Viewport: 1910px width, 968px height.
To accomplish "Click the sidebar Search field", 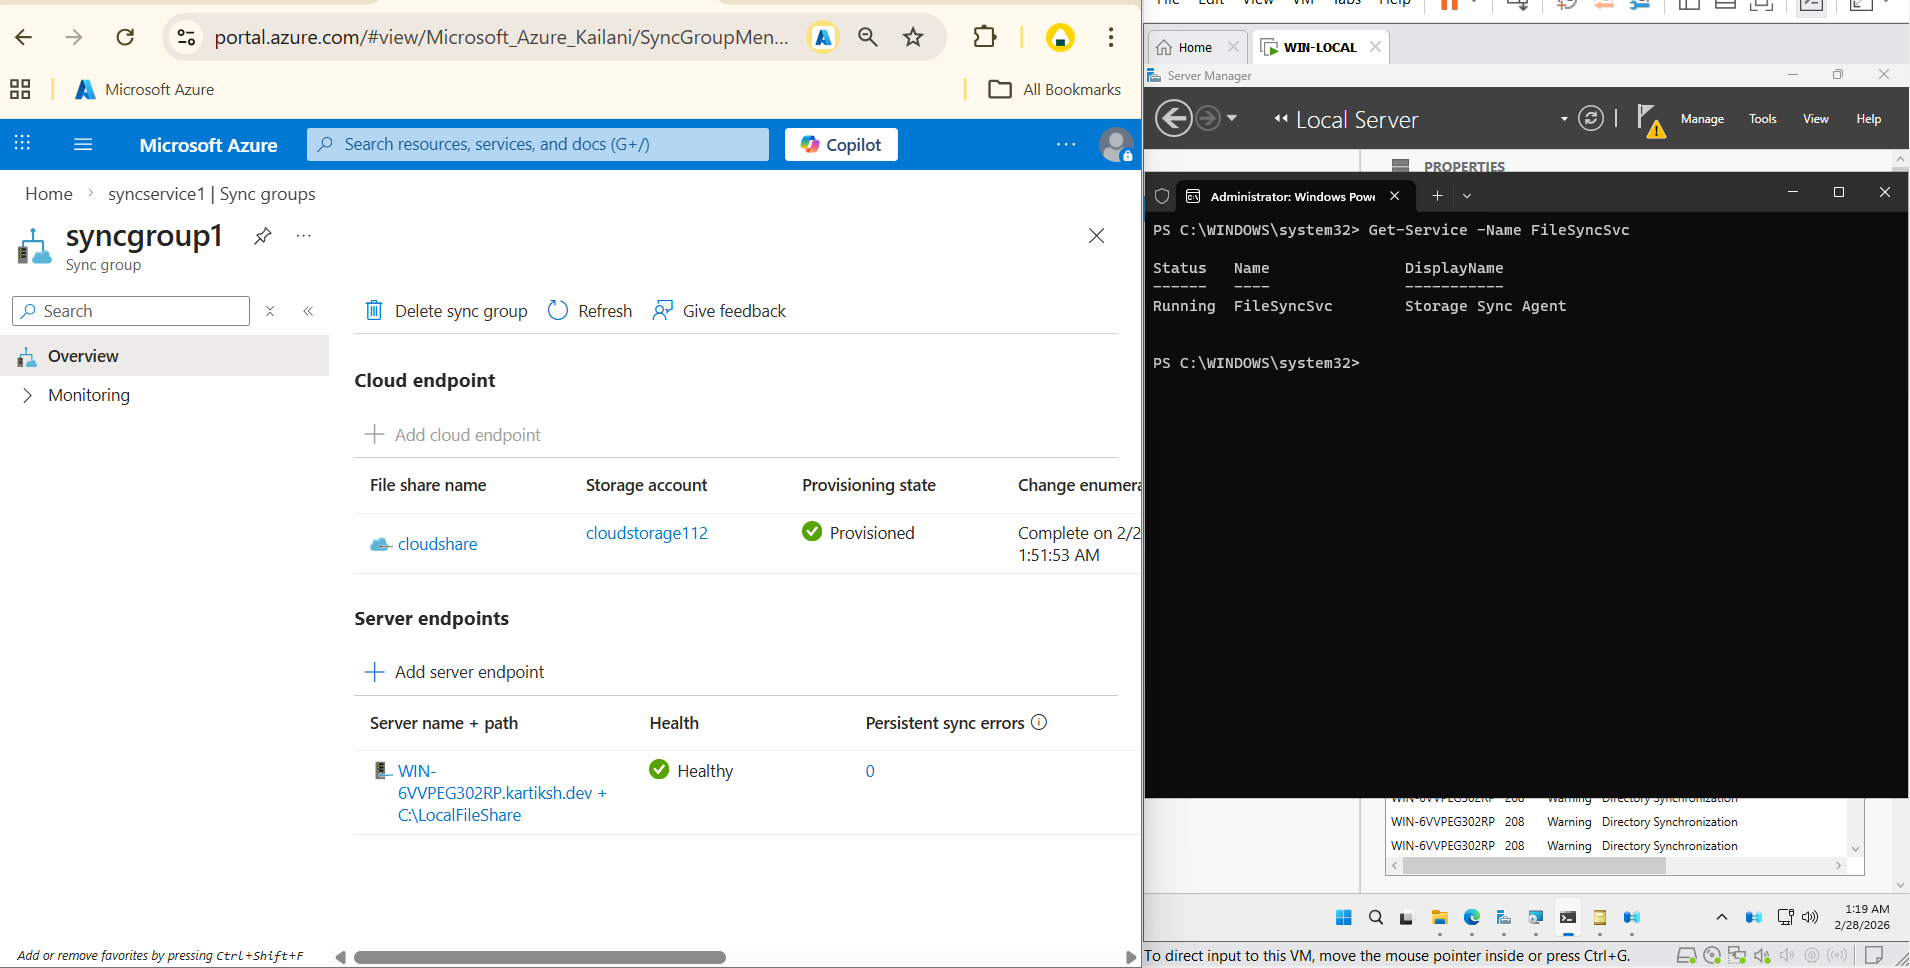I will (x=131, y=311).
